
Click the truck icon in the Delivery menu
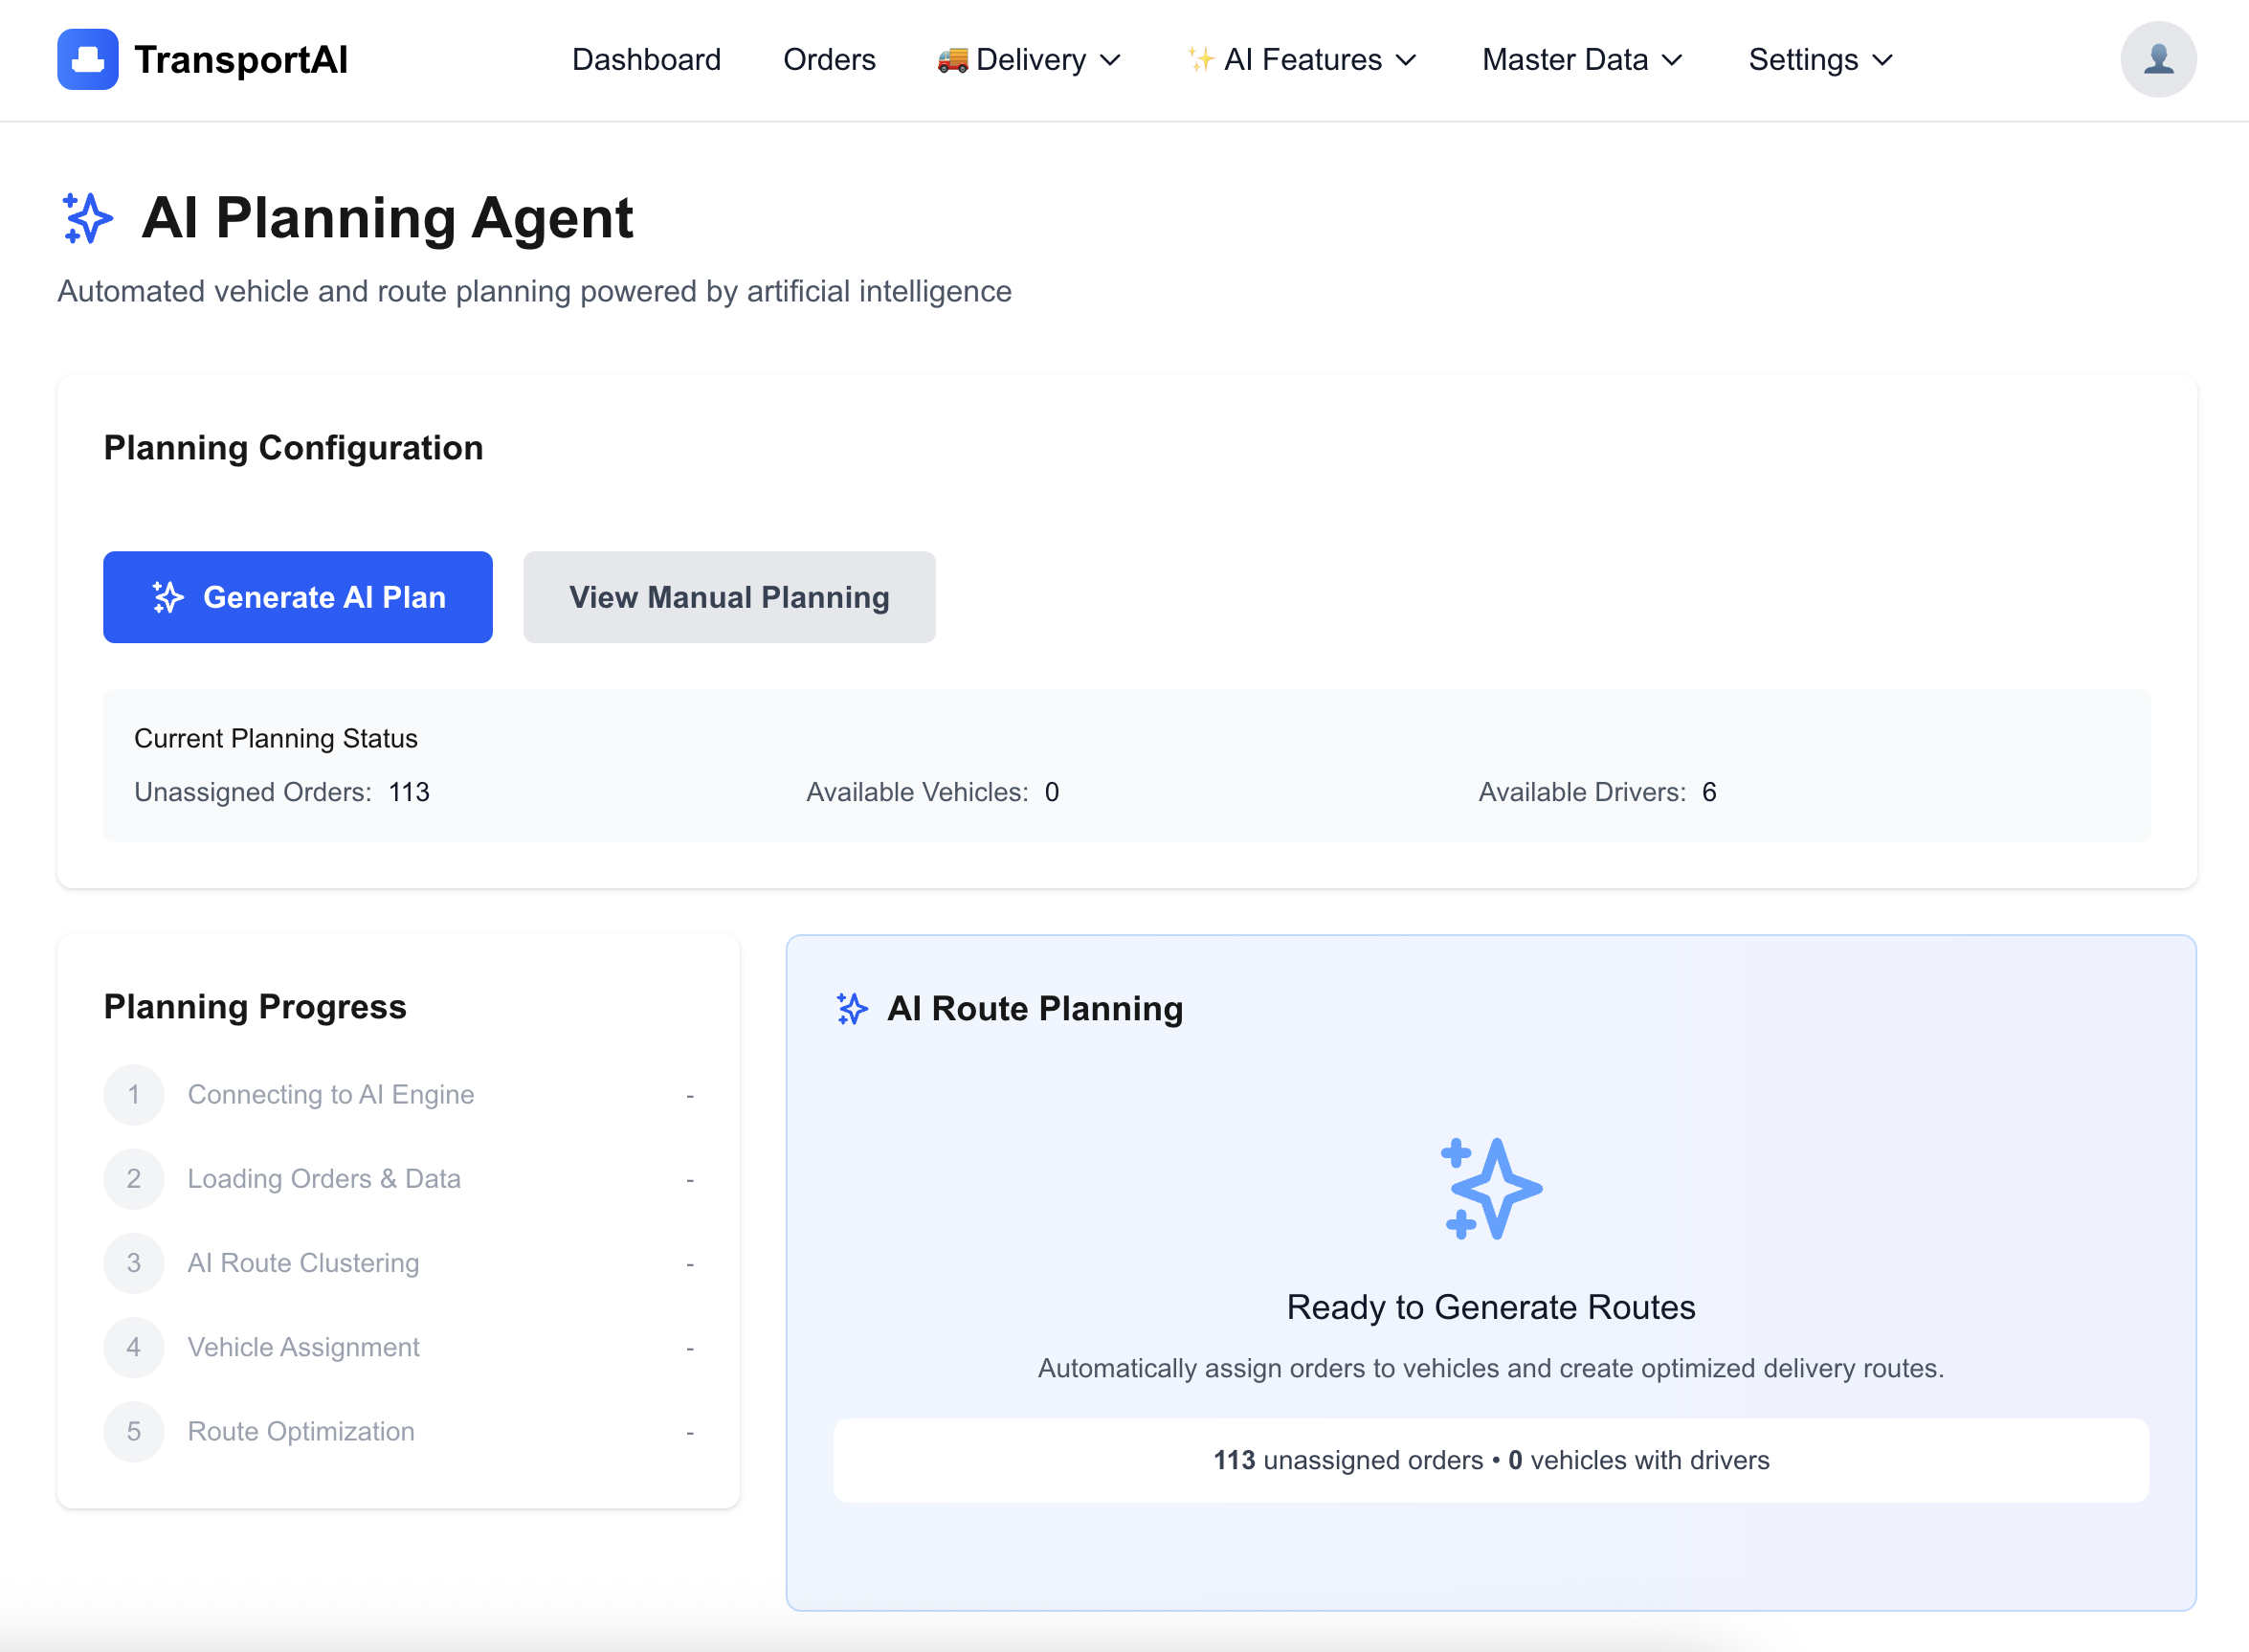pyautogui.click(x=952, y=60)
